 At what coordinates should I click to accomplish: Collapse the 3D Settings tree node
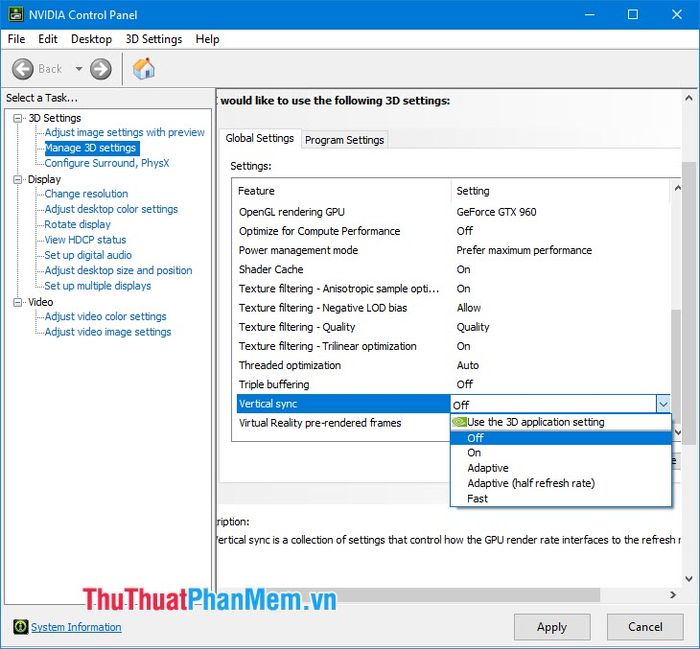coord(18,118)
